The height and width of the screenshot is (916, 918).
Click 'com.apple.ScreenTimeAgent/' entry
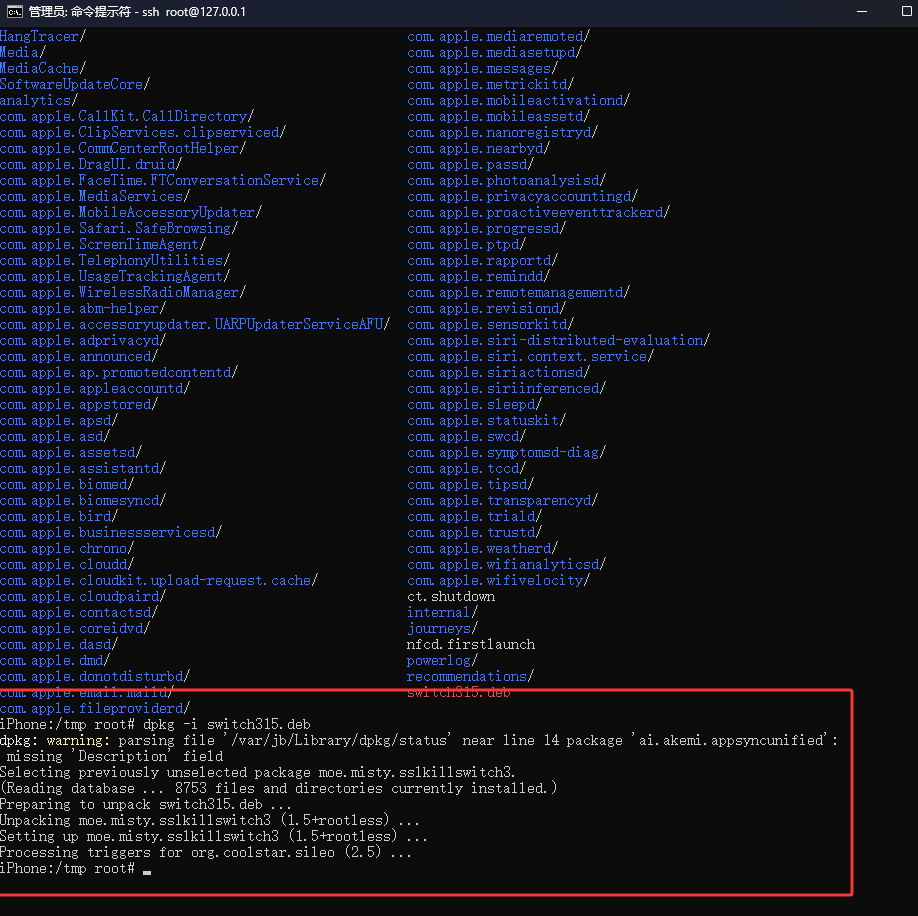click(102, 244)
